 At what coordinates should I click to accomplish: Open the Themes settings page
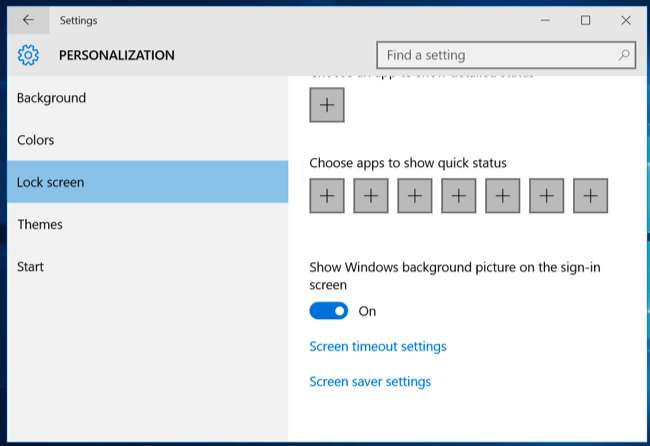(40, 224)
